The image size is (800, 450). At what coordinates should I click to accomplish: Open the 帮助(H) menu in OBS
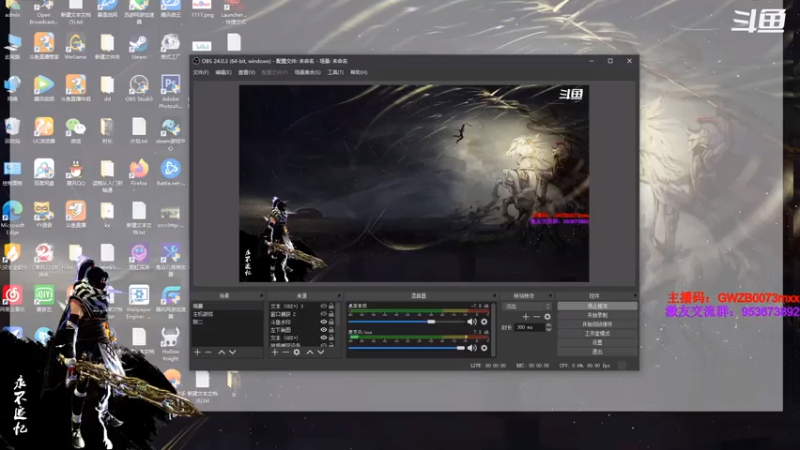coord(359,72)
